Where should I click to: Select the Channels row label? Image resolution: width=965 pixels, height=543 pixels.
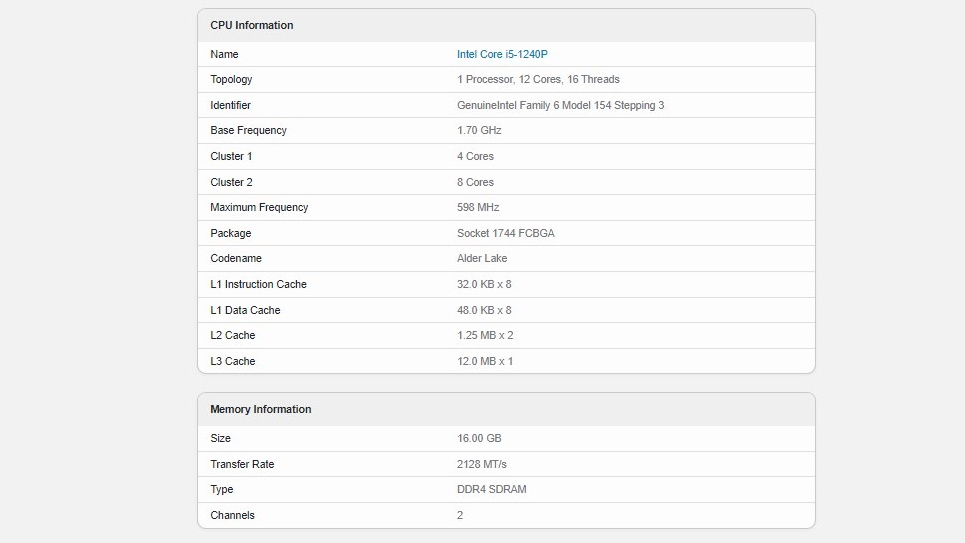[x=232, y=515]
